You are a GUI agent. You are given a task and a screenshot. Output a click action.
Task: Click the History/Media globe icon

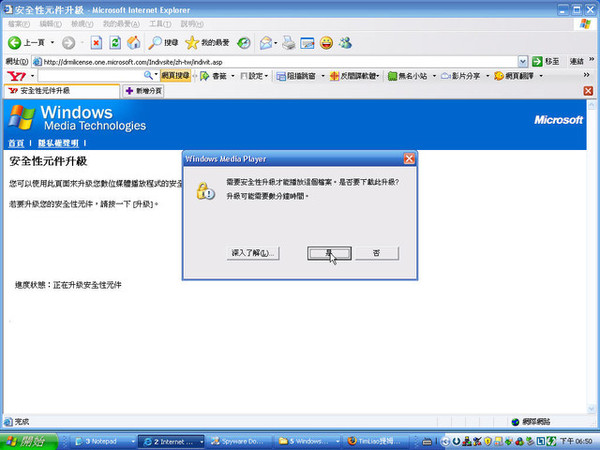pyautogui.click(x=243, y=42)
